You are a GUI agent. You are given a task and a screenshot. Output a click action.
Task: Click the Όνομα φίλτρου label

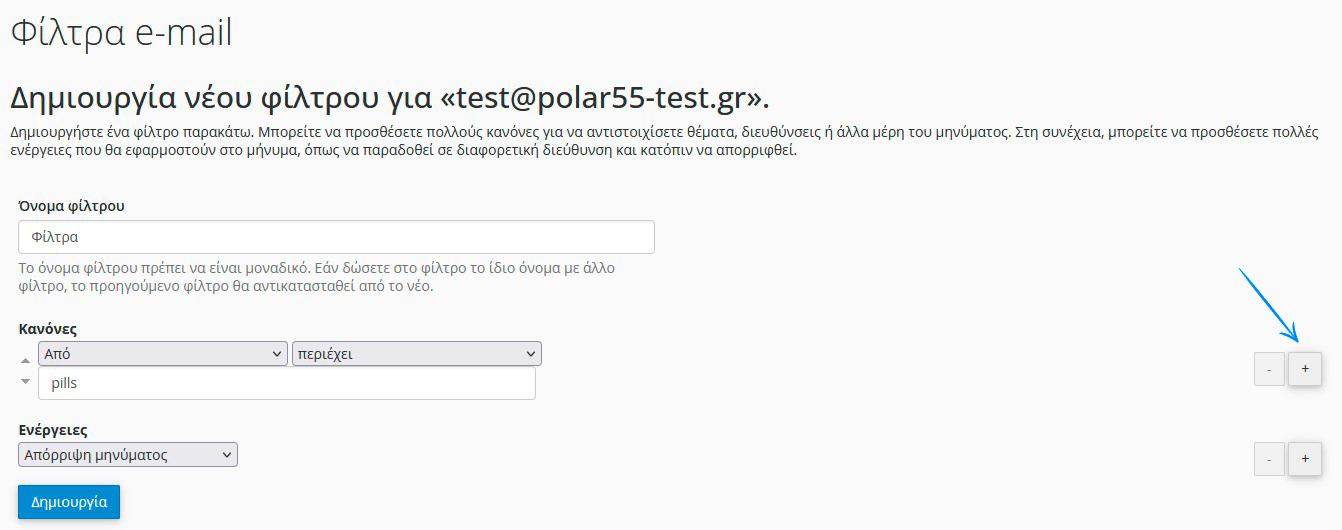[x=71, y=206]
